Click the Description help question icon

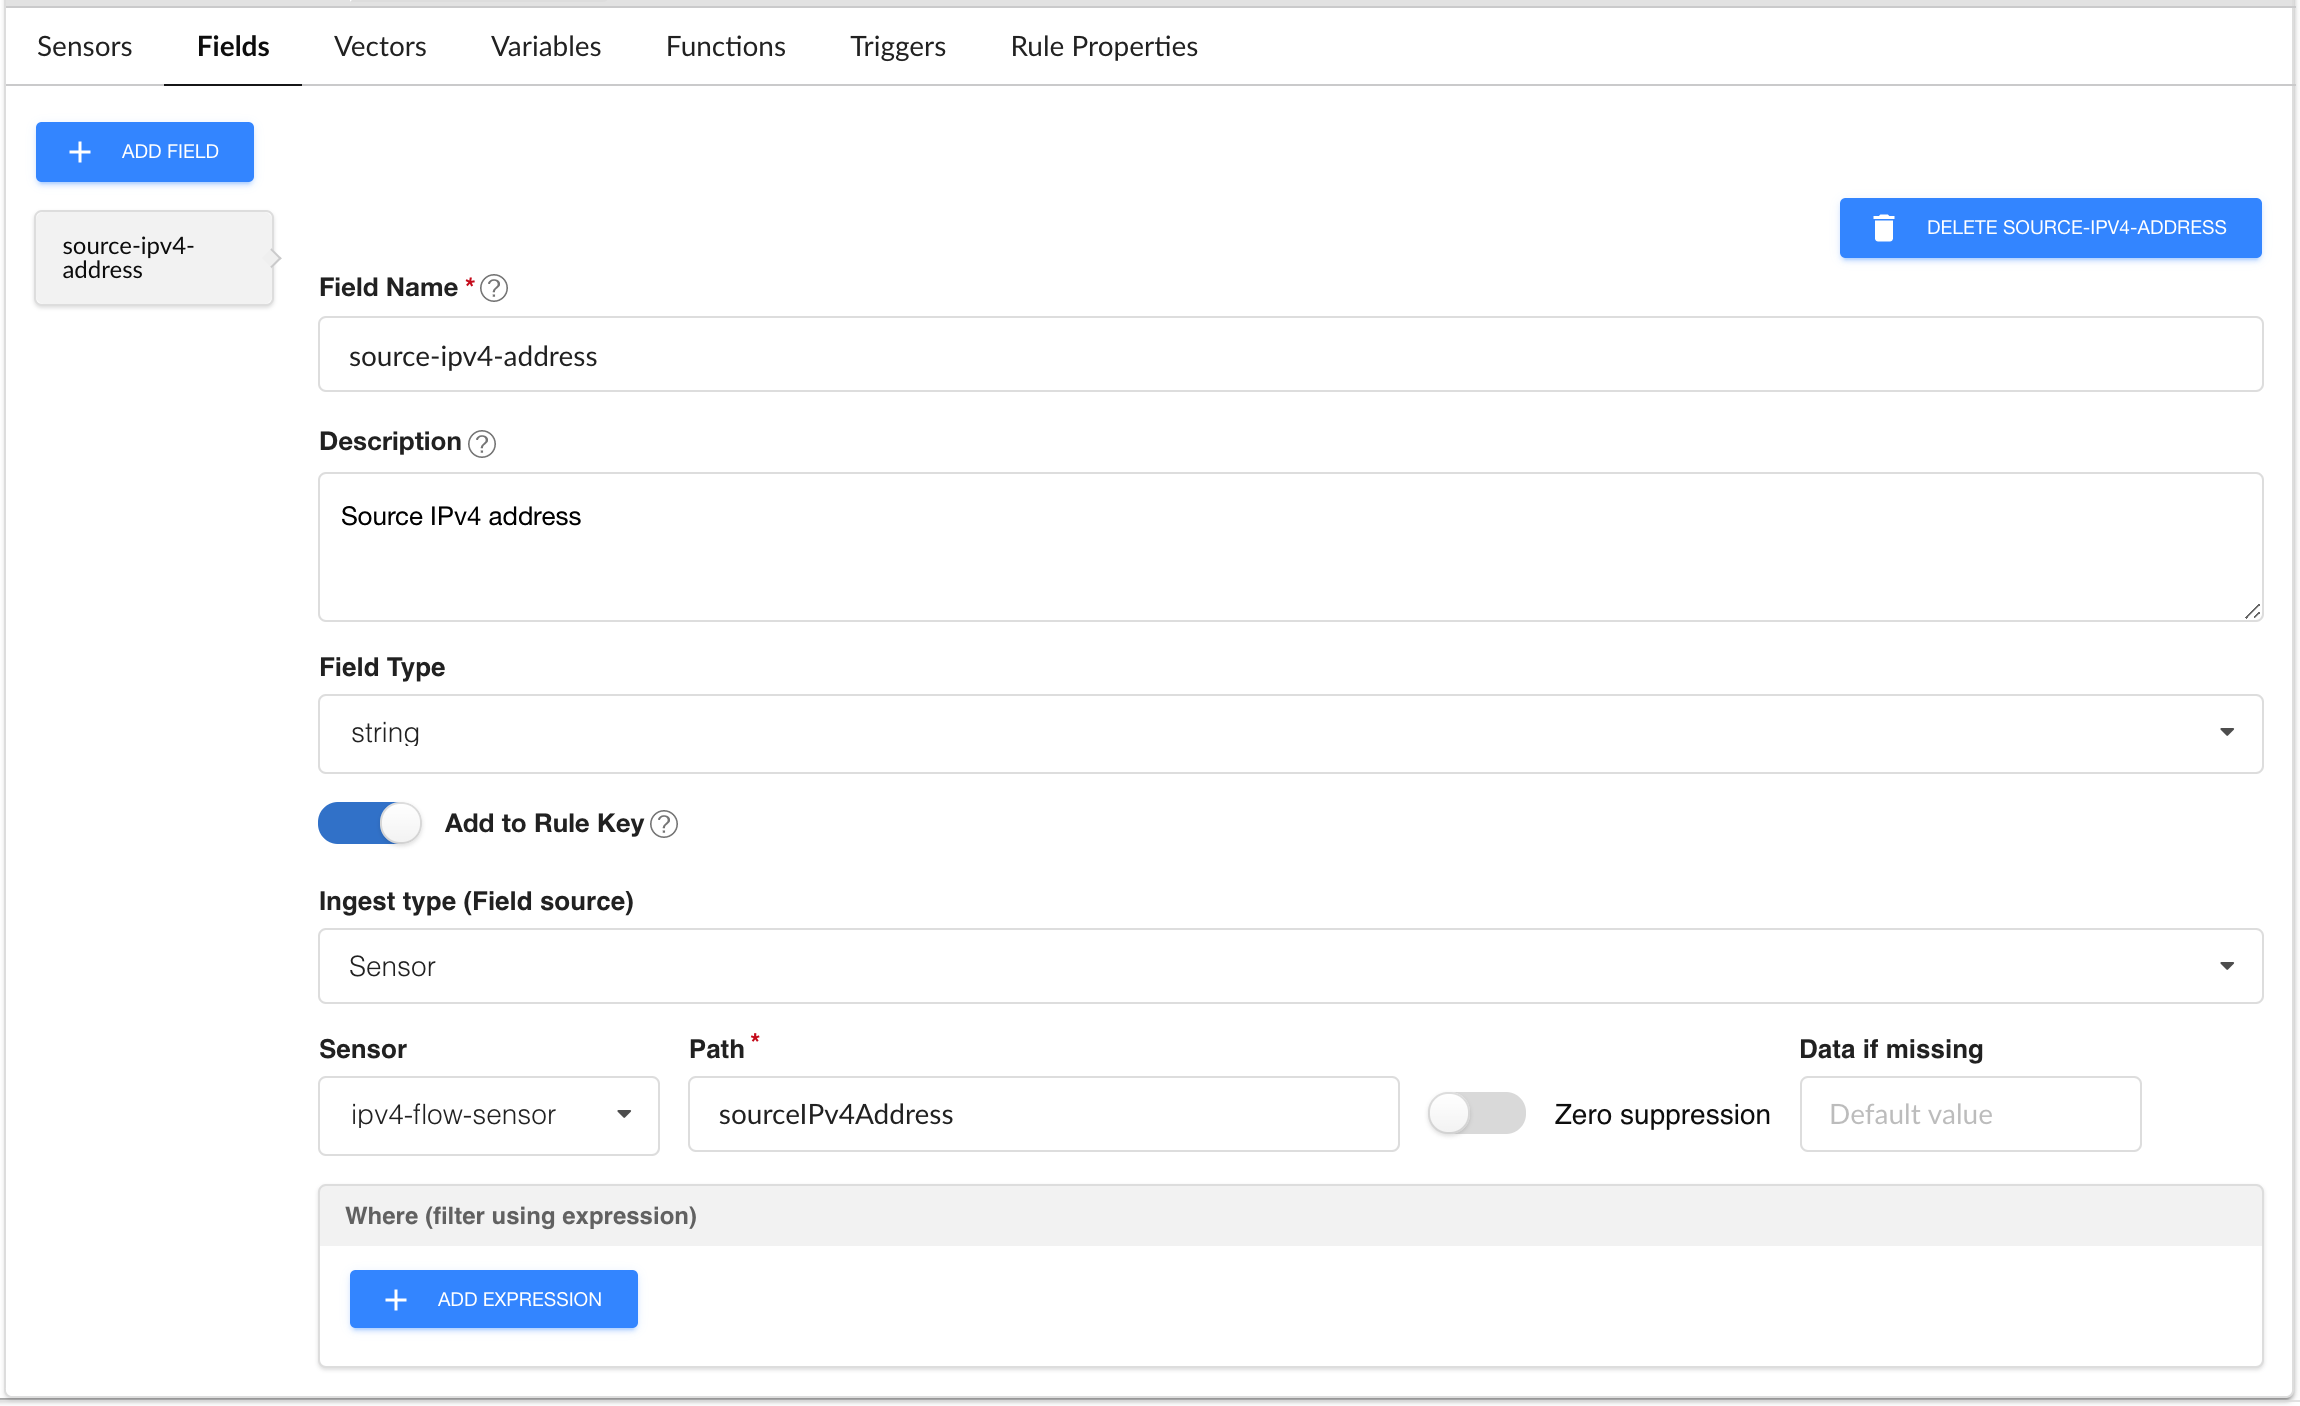coord(482,443)
